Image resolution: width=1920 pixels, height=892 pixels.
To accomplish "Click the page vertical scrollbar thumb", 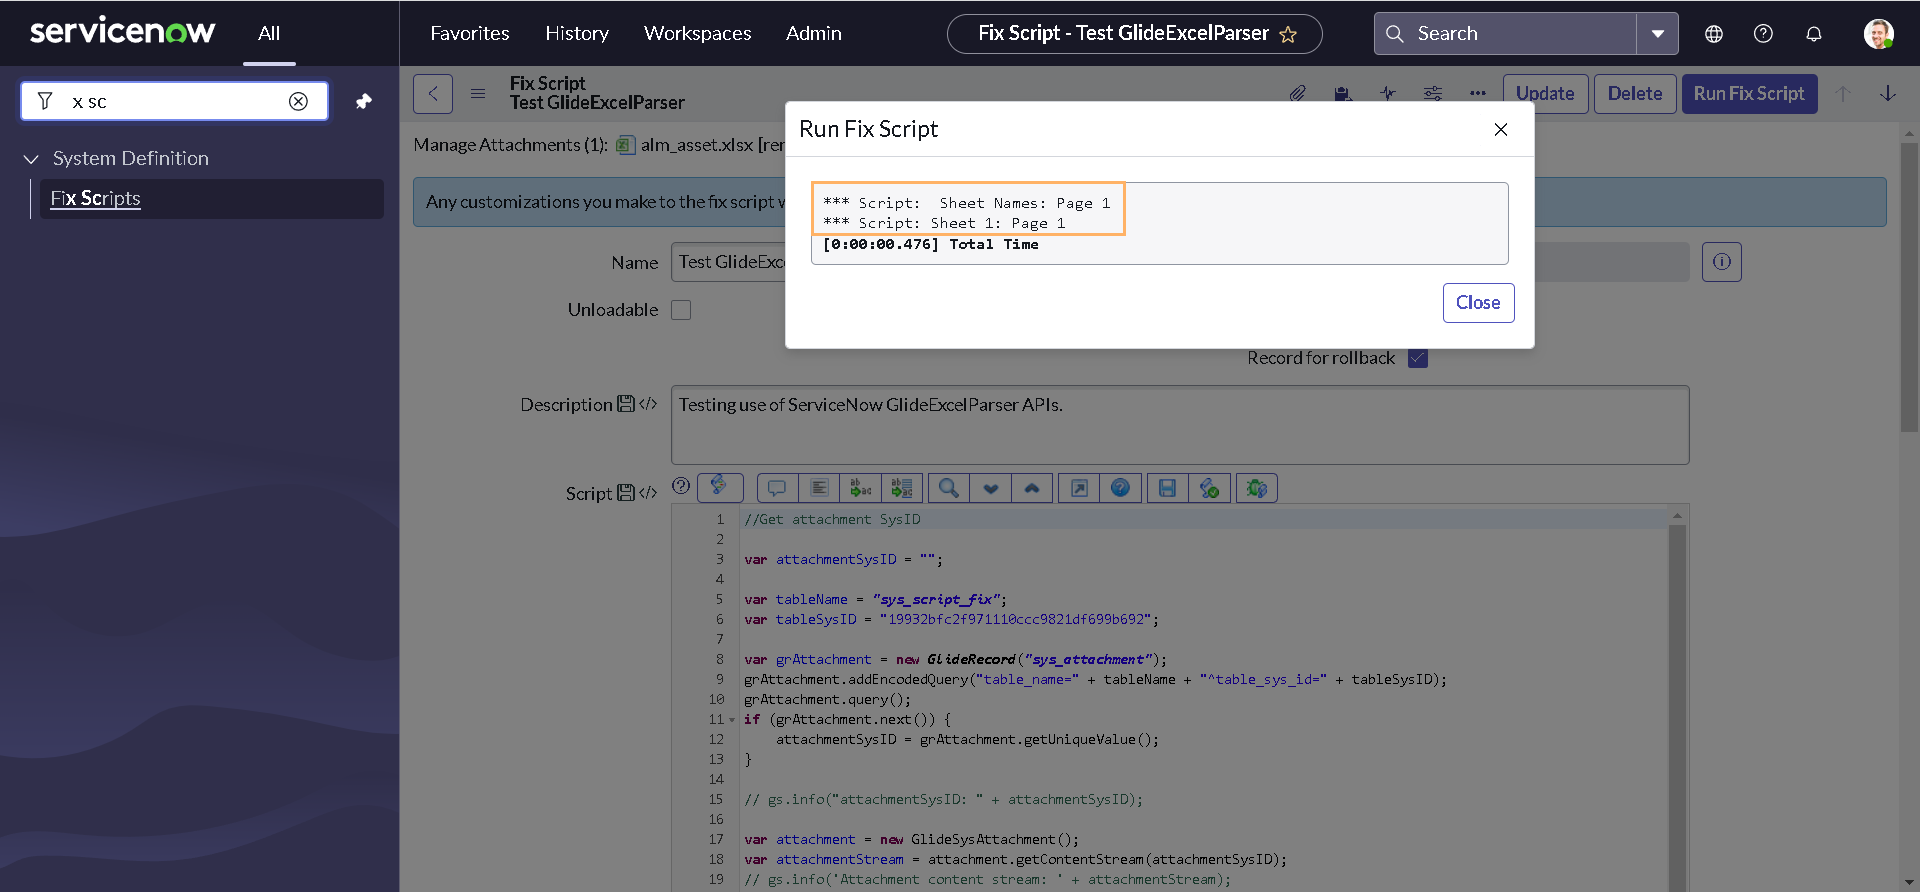I will pos(1909,287).
